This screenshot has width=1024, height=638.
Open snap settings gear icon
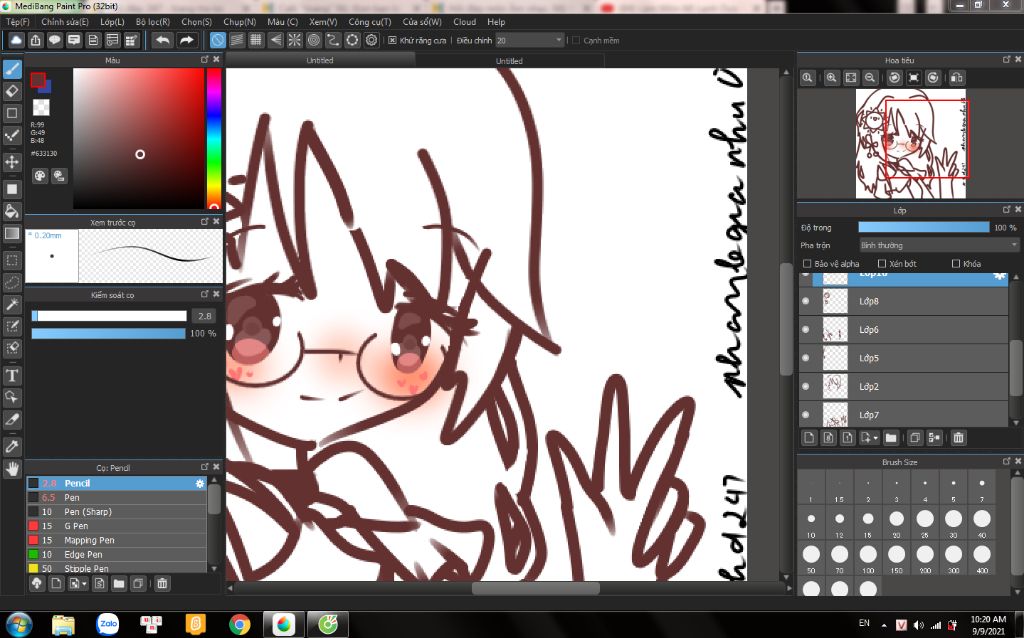[x=372, y=40]
